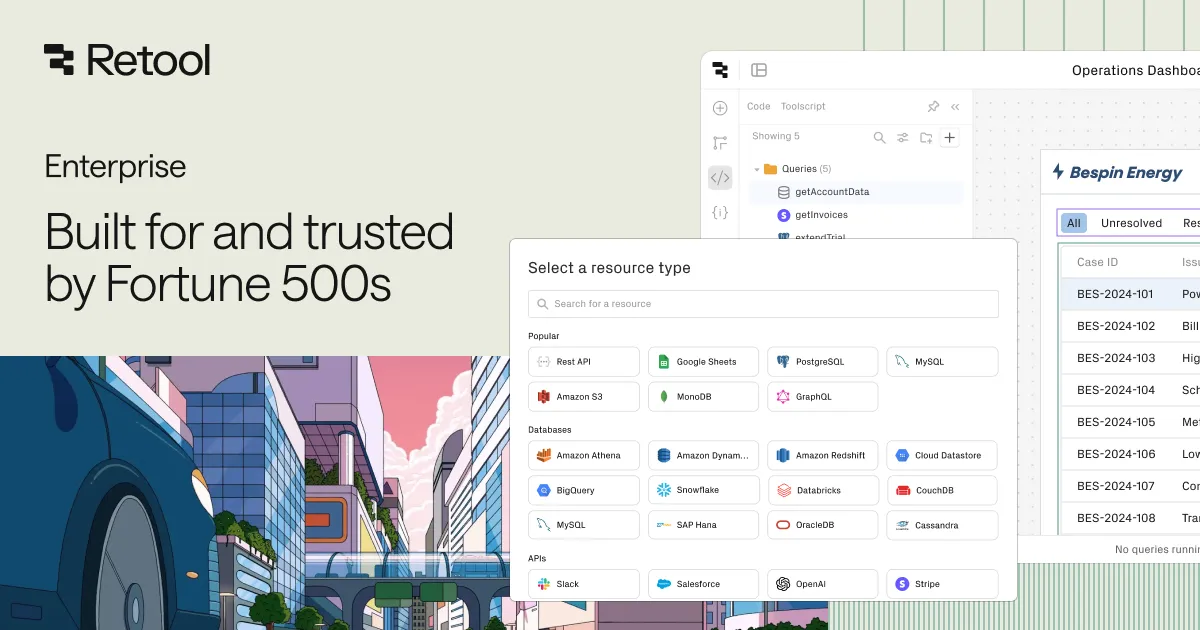Toggle the left sidebar panel layout icon

[x=759, y=70]
